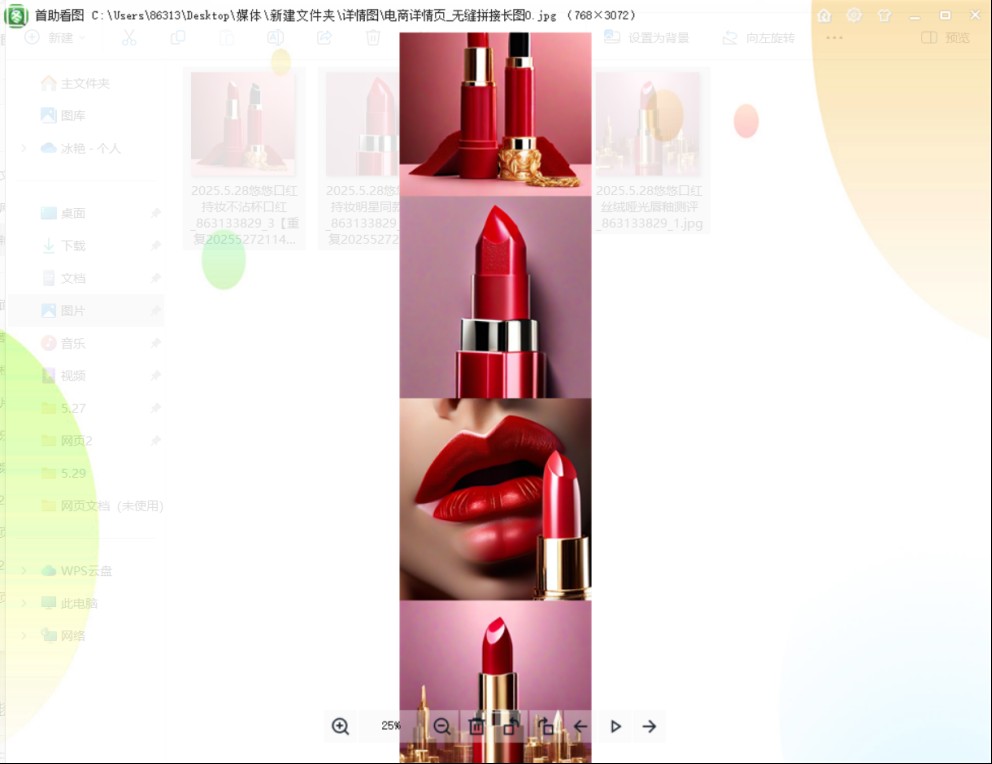Image resolution: width=992 pixels, height=764 pixels.
Task: Select WPS云盘 in Explorer sidebar
Action: coord(76,570)
